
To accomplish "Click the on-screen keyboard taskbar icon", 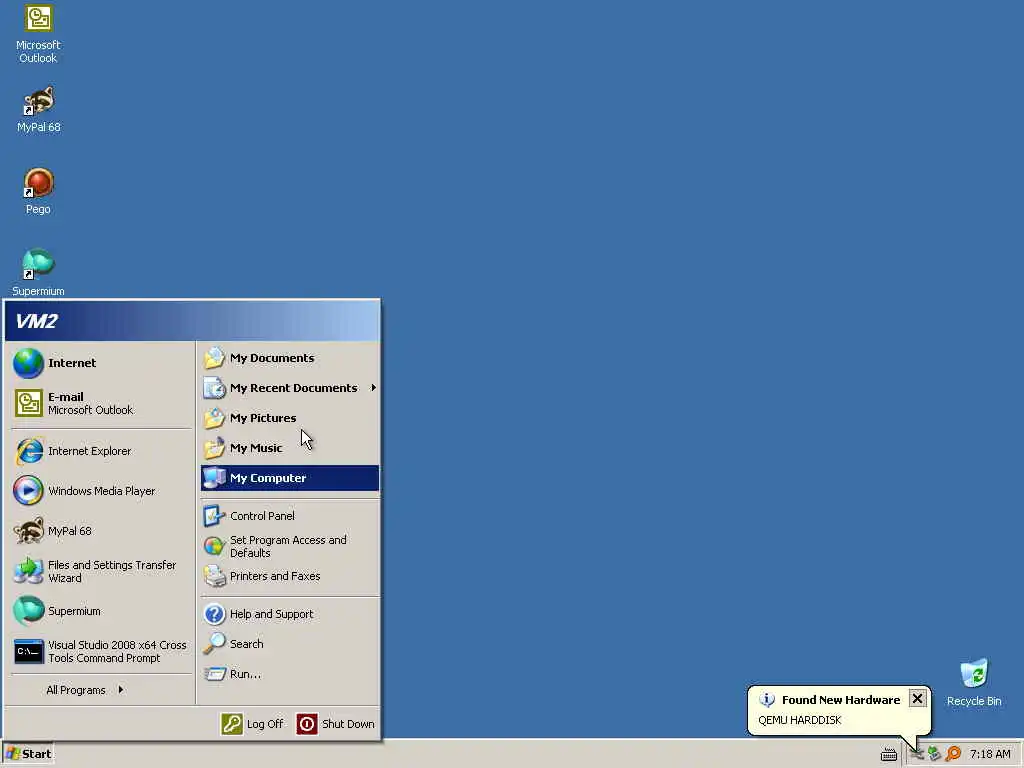I will pos(888,754).
